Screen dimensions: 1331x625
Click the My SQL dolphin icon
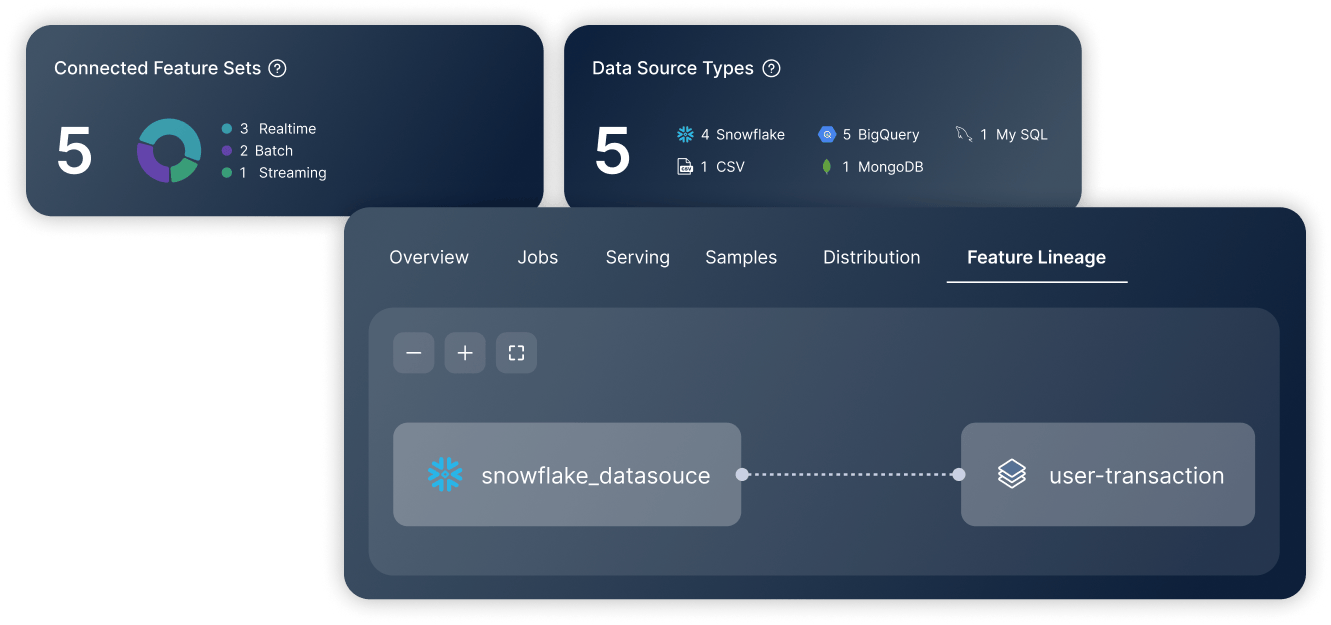click(x=964, y=134)
